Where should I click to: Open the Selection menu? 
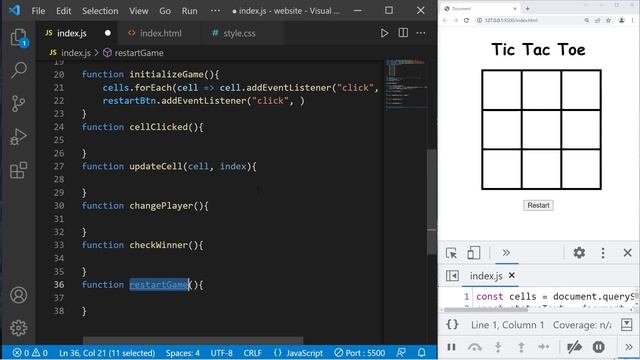[100, 11]
